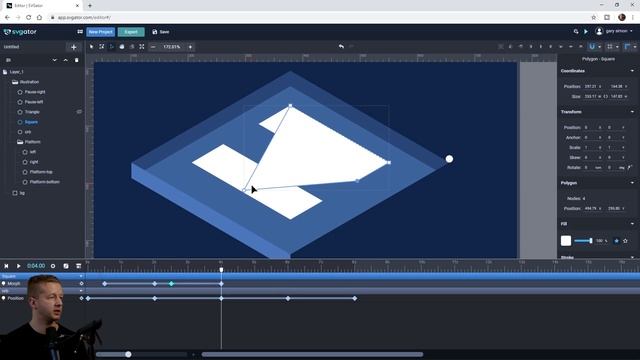The image size is (640, 360).
Task: Open the white fill color swatch
Action: [x=566, y=241]
